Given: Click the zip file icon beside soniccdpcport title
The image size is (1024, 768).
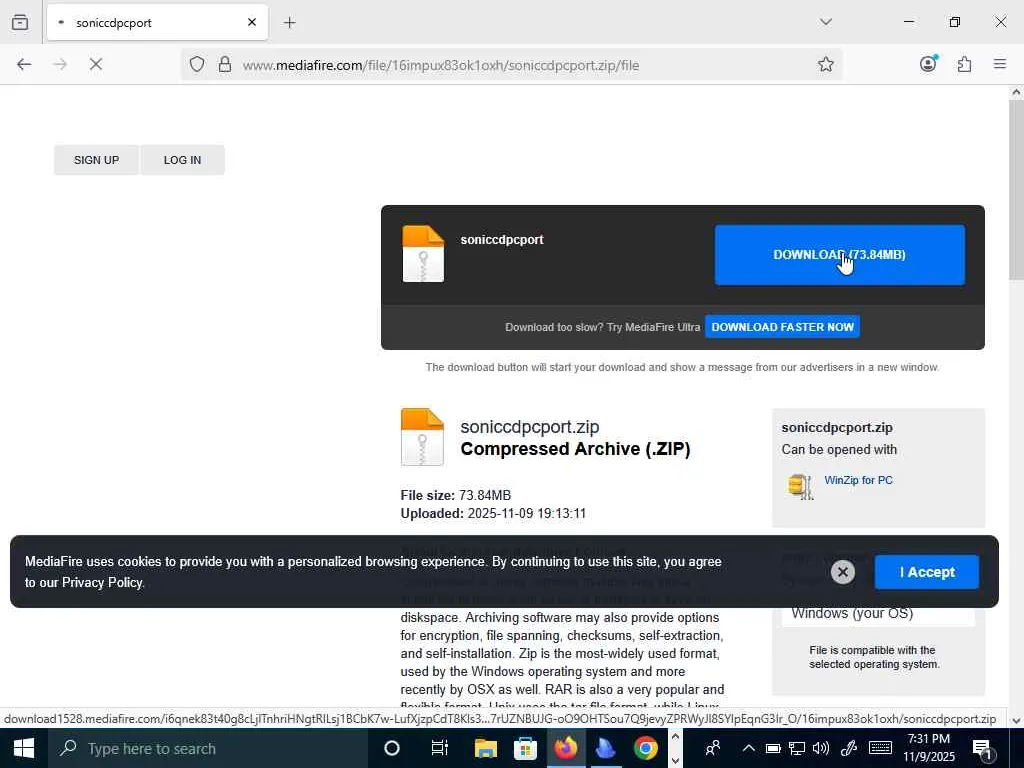Looking at the screenshot, I should click(423, 254).
